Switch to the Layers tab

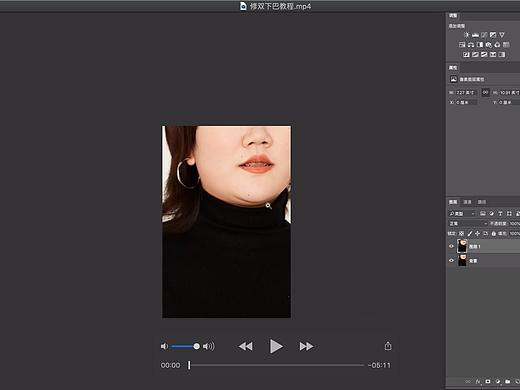(453, 202)
